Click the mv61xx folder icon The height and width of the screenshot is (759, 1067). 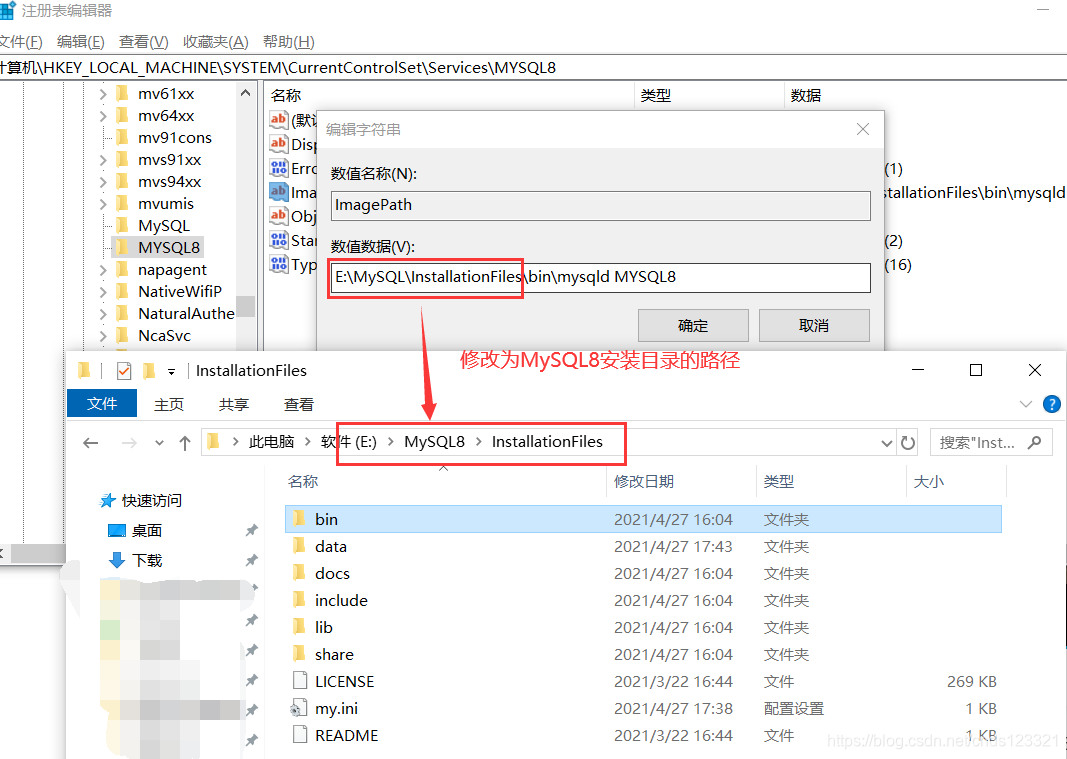point(122,93)
